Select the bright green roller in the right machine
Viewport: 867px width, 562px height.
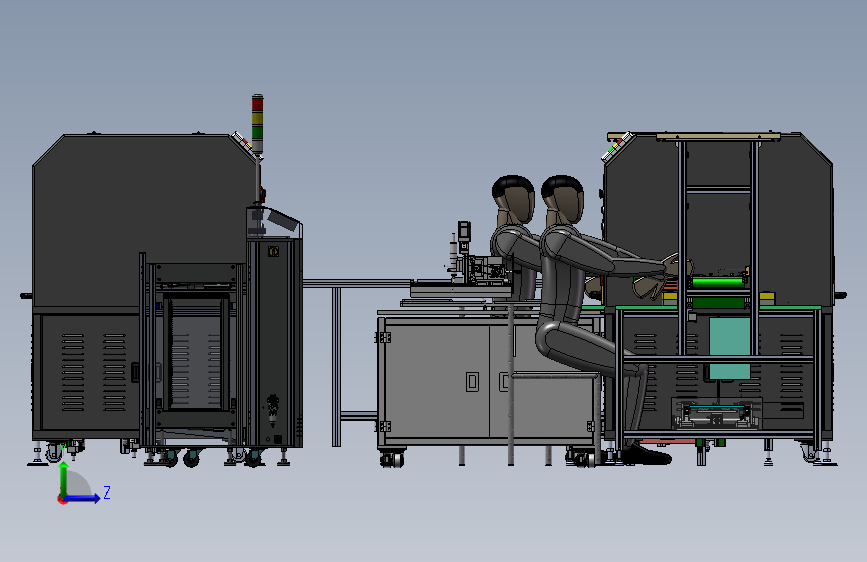pyautogui.click(x=719, y=283)
